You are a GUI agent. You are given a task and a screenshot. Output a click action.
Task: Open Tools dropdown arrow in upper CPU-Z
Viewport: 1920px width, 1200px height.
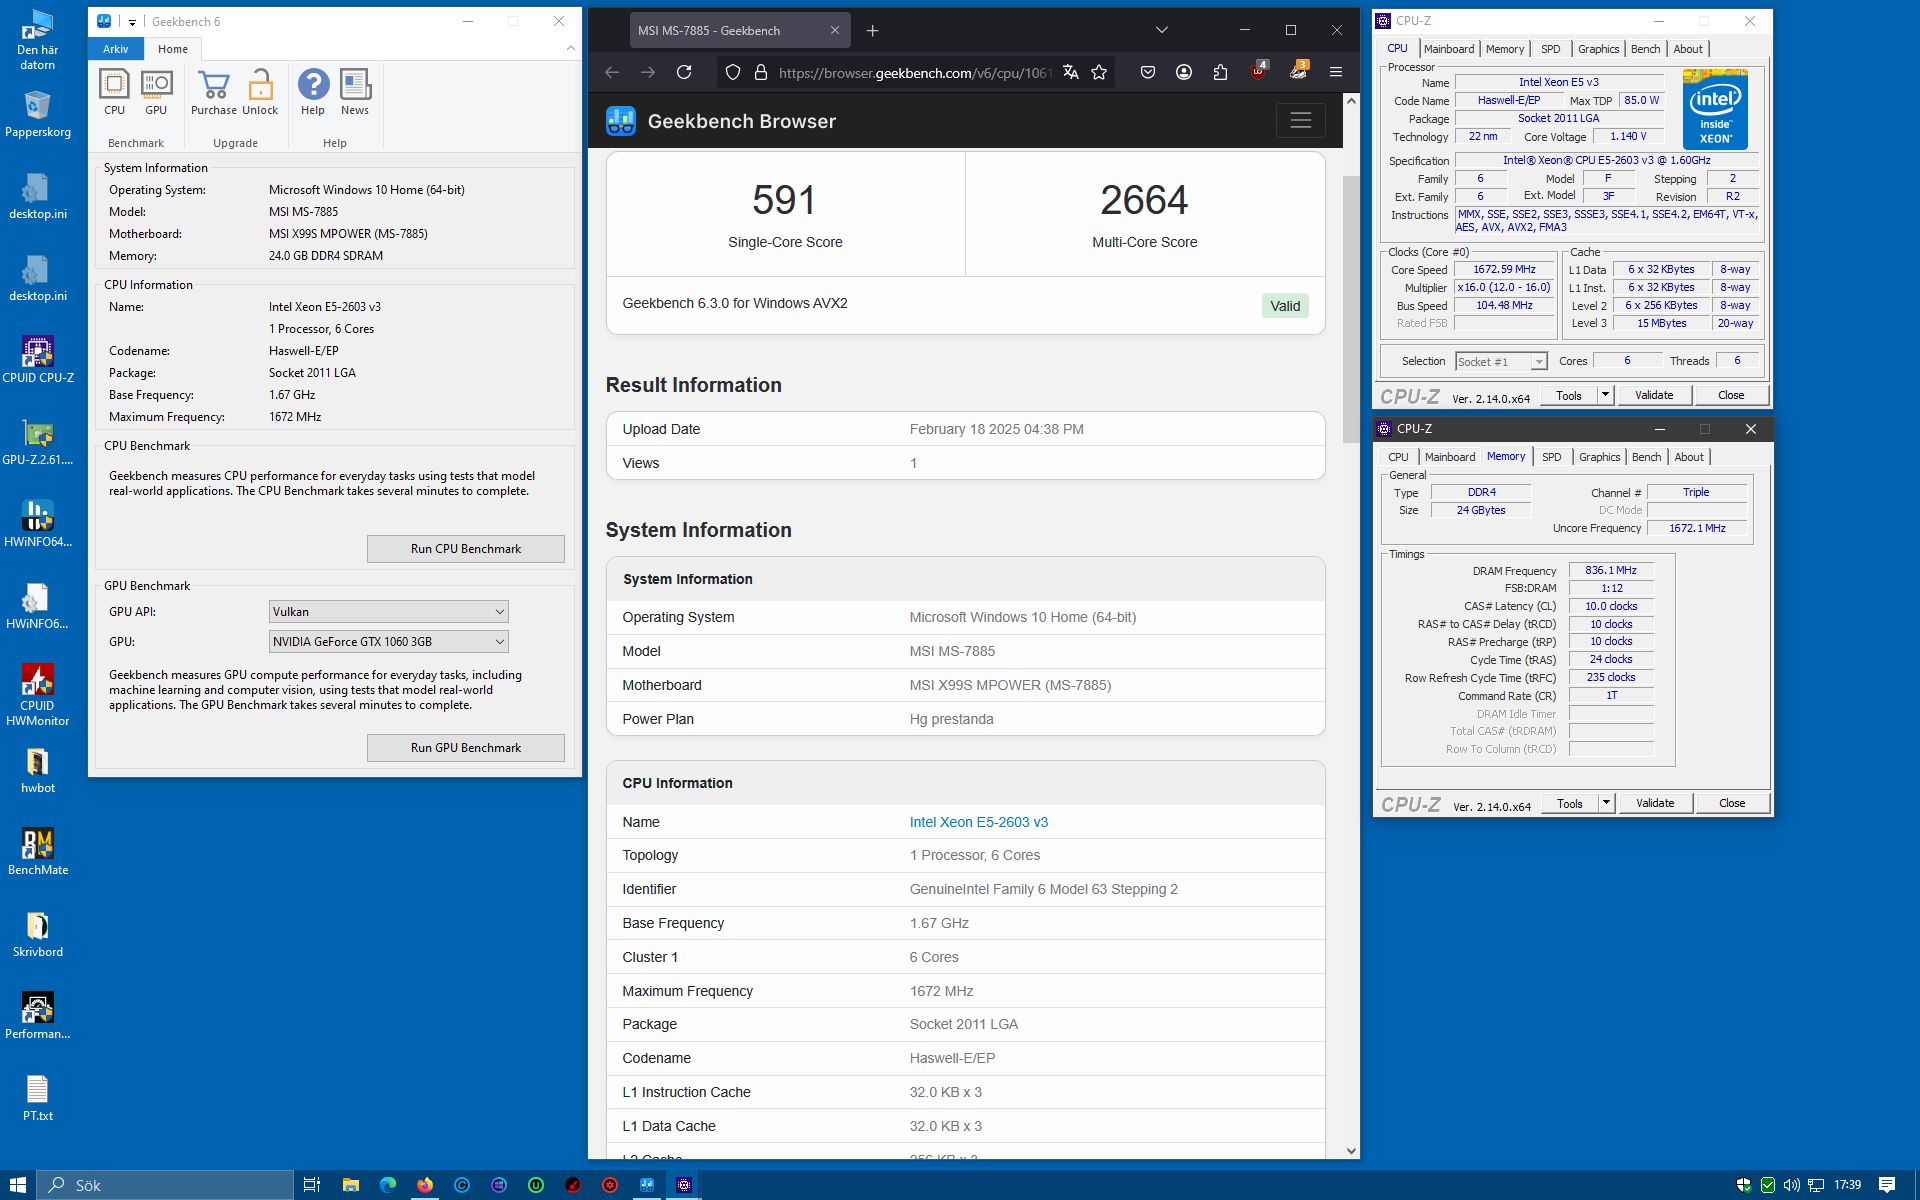[1605, 395]
